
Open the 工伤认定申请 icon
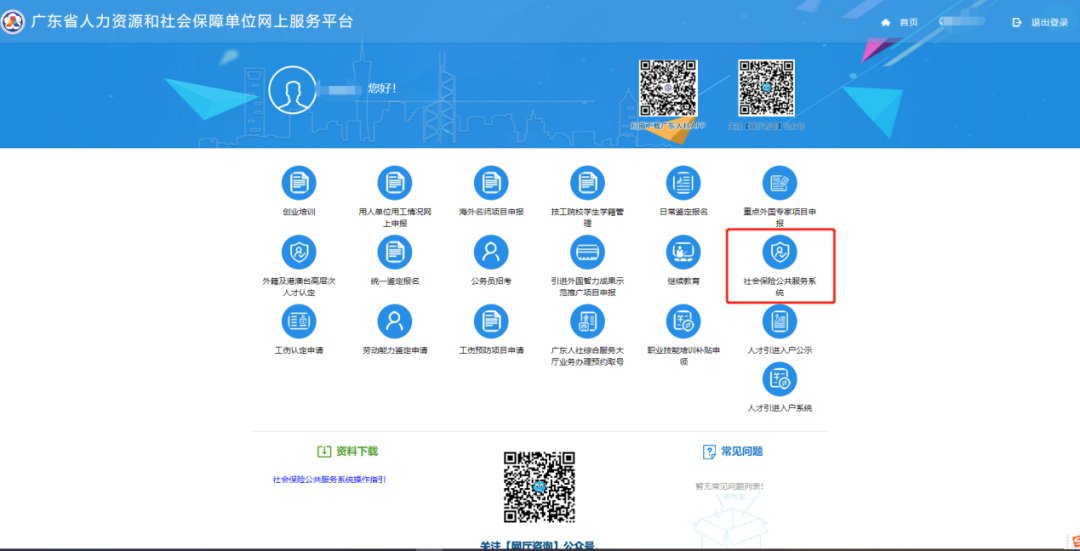(x=298, y=321)
